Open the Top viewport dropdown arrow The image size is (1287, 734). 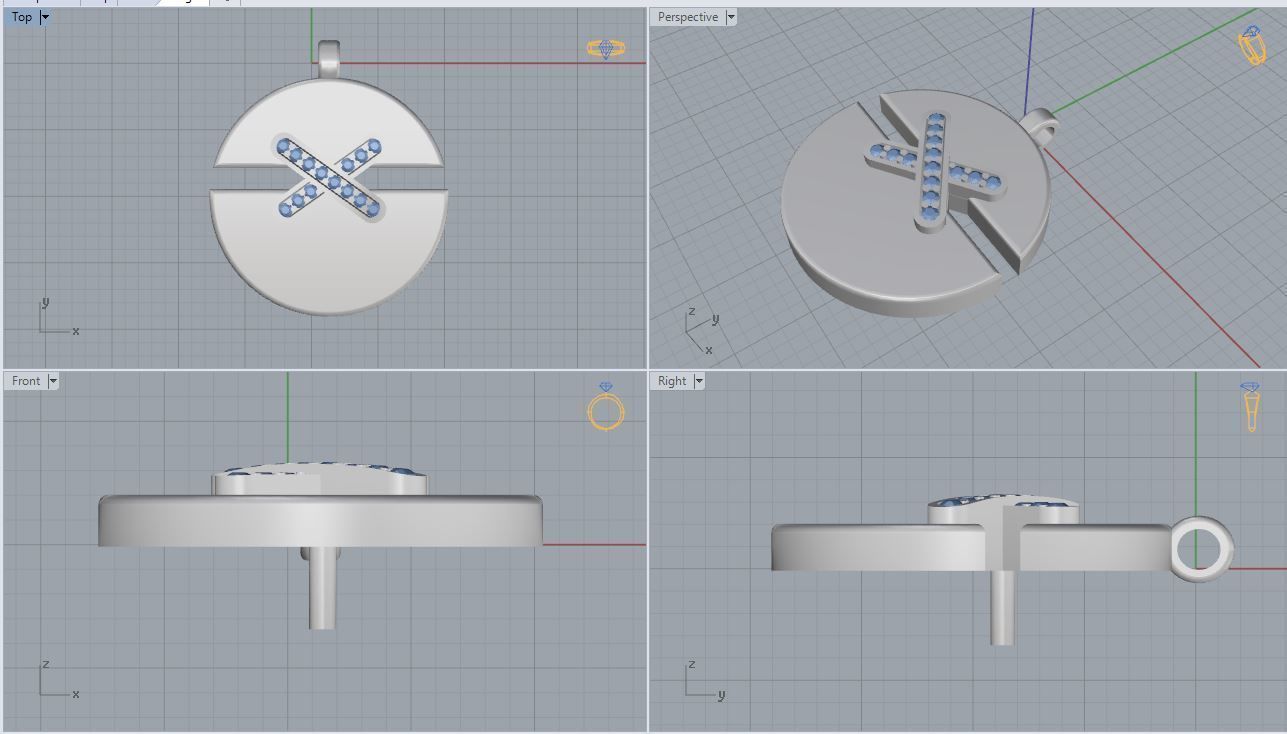click(x=45, y=17)
